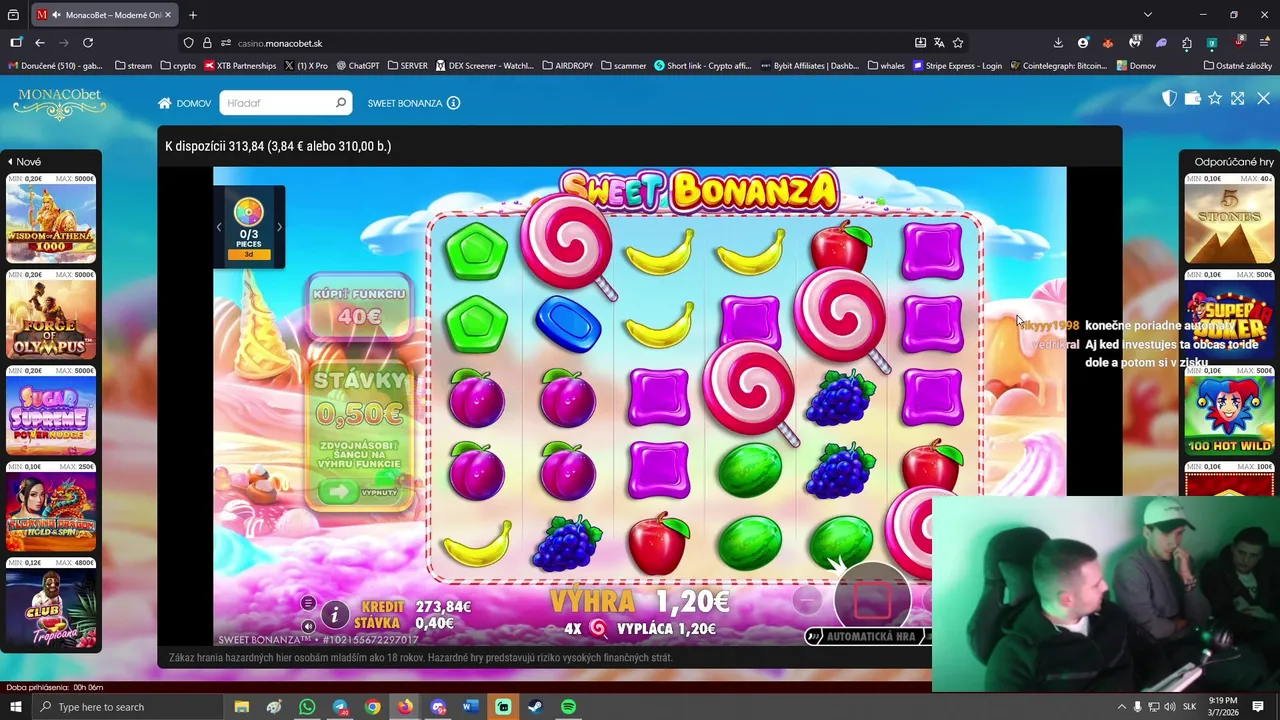Go back in browser history
Screen dimensions: 1280x720
click(40, 43)
